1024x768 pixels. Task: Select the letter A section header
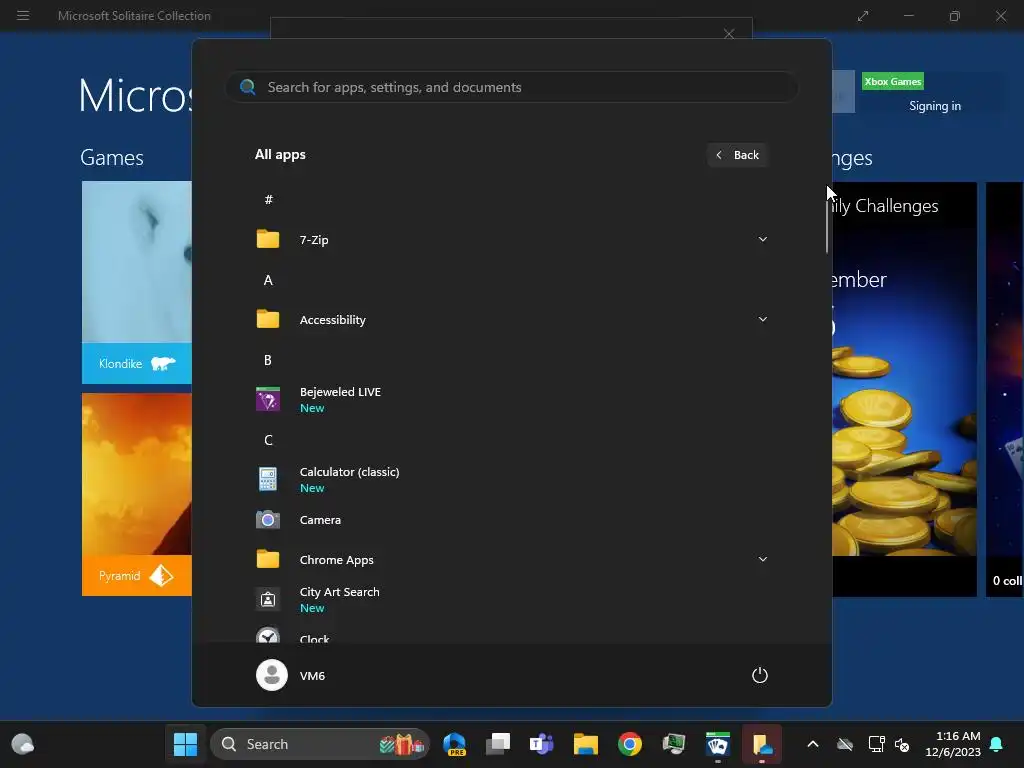point(268,280)
